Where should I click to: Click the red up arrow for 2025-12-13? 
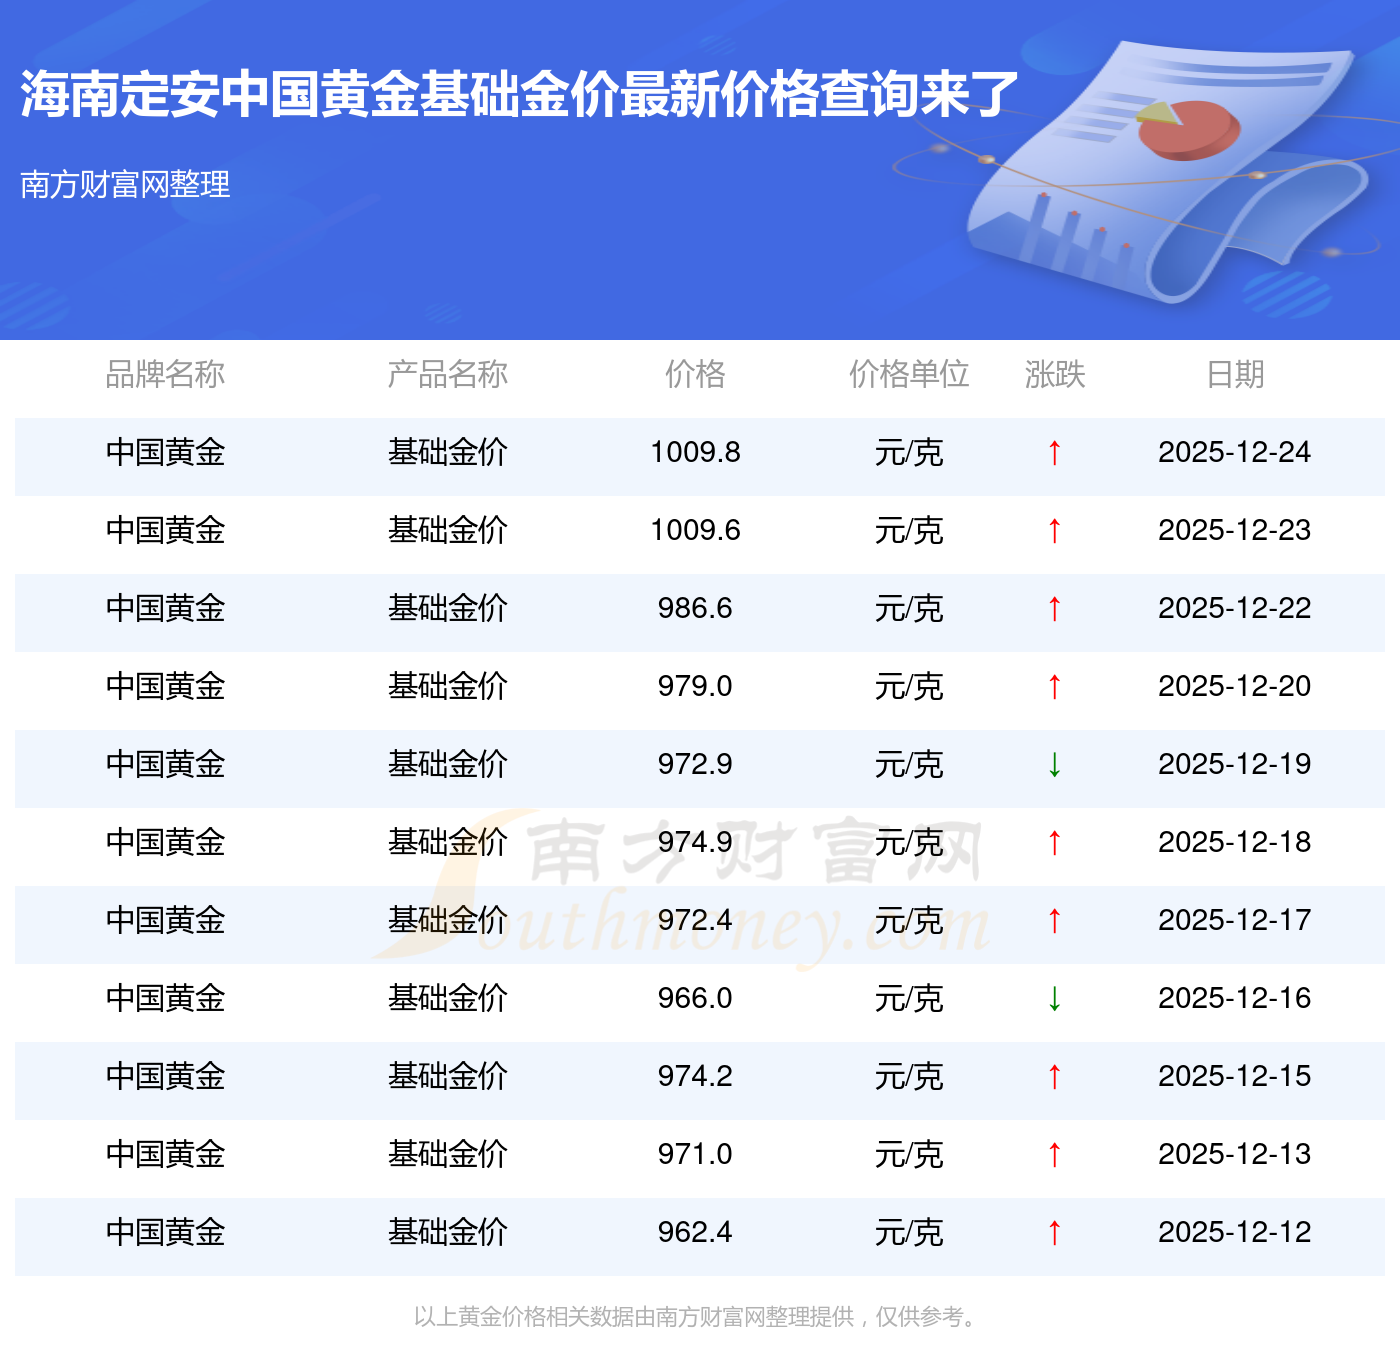1054,1155
